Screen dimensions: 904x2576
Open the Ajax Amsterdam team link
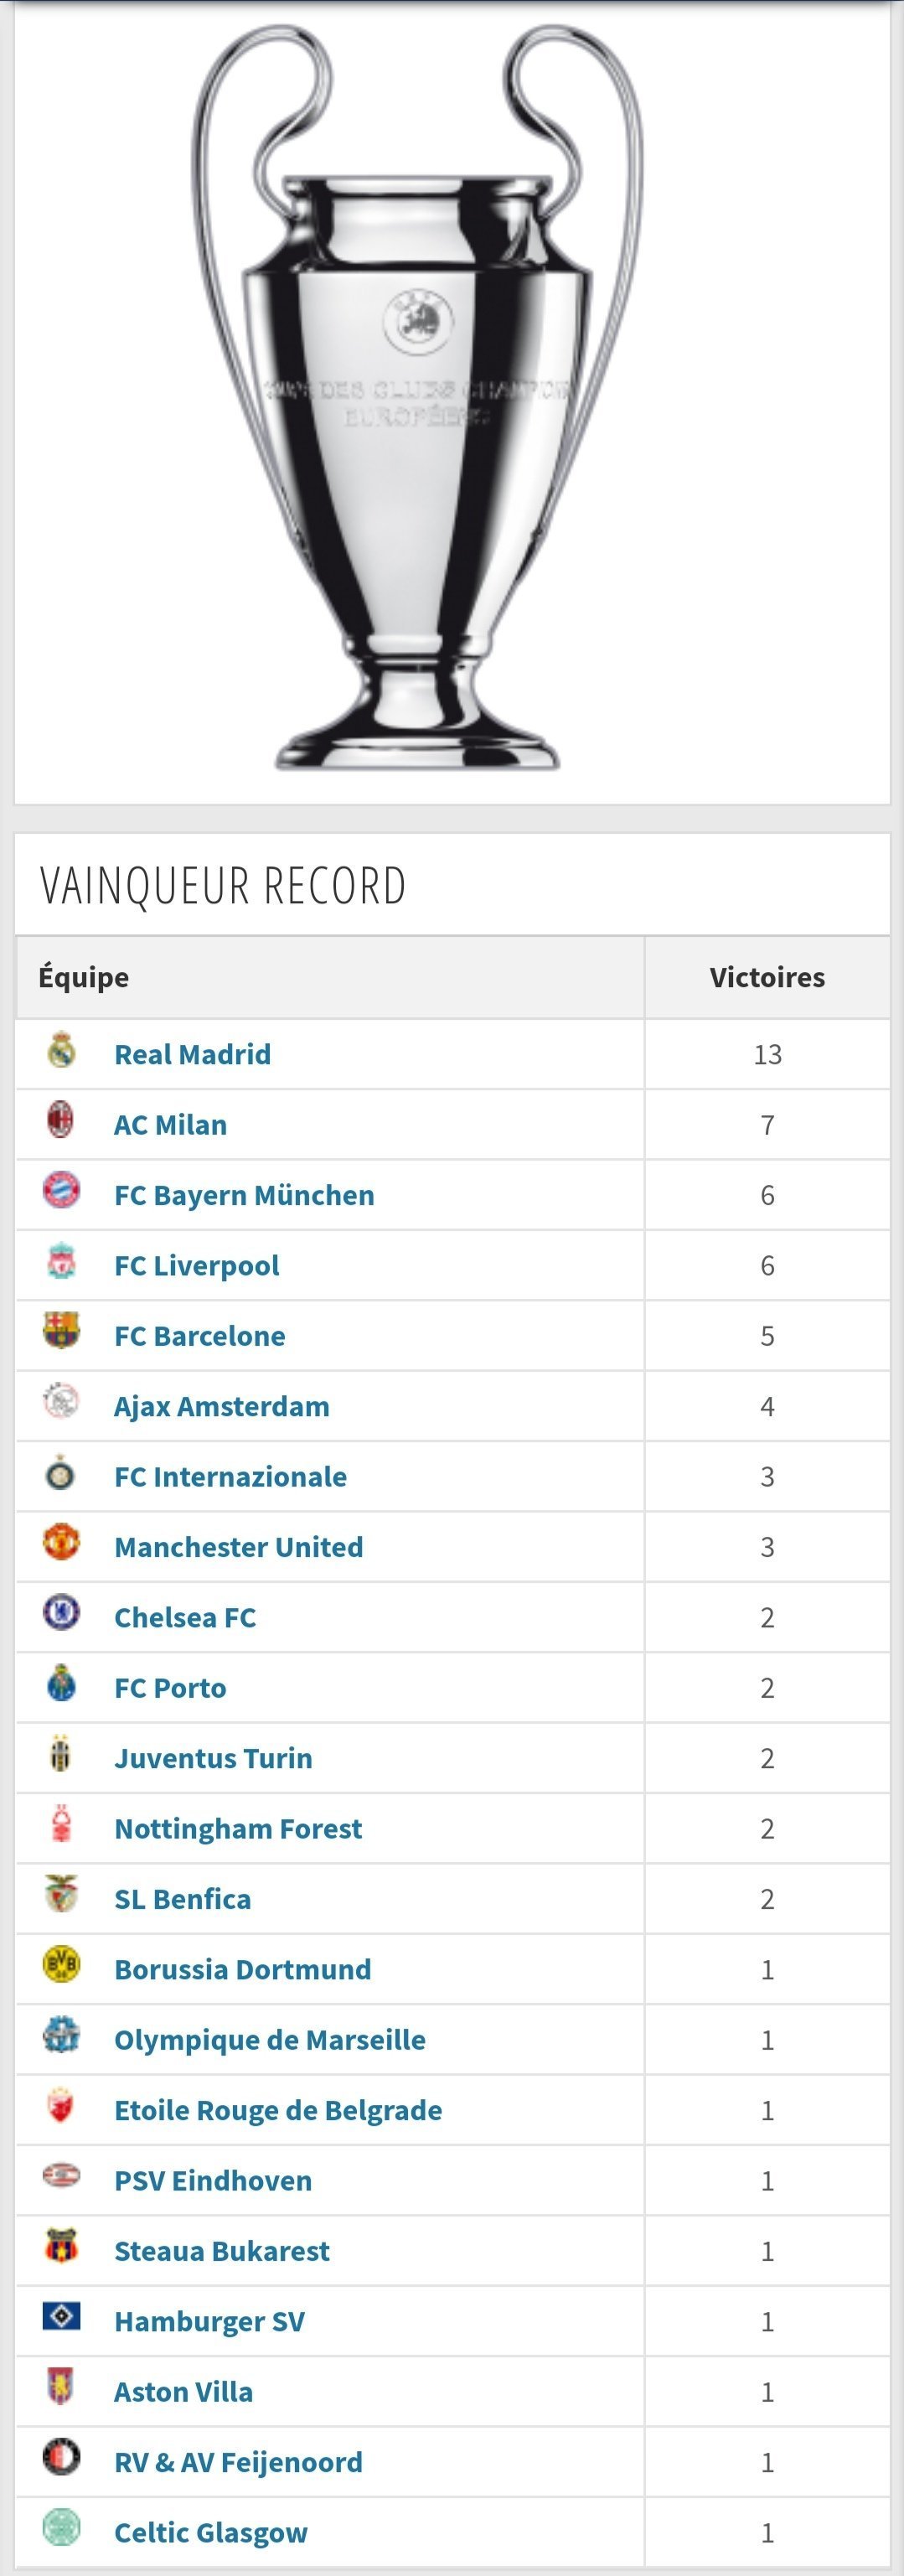click(221, 1407)
